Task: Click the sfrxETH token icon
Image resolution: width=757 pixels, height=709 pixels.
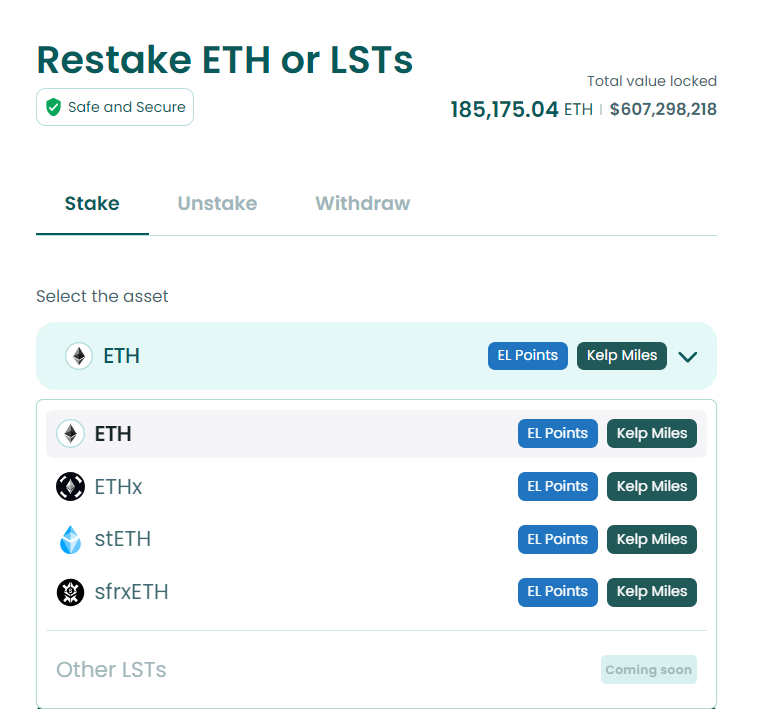Action: (70, 592)
